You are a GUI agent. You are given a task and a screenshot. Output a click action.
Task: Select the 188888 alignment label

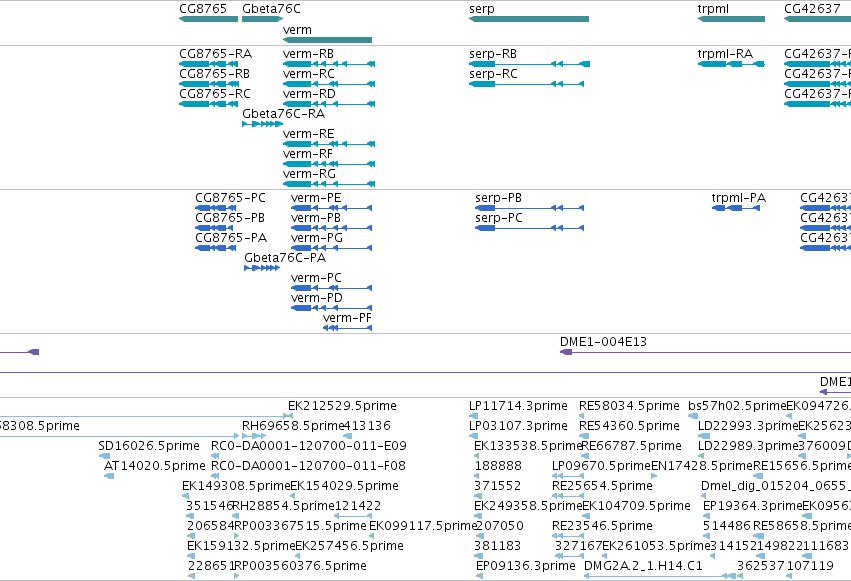click(x=498, y=466)
